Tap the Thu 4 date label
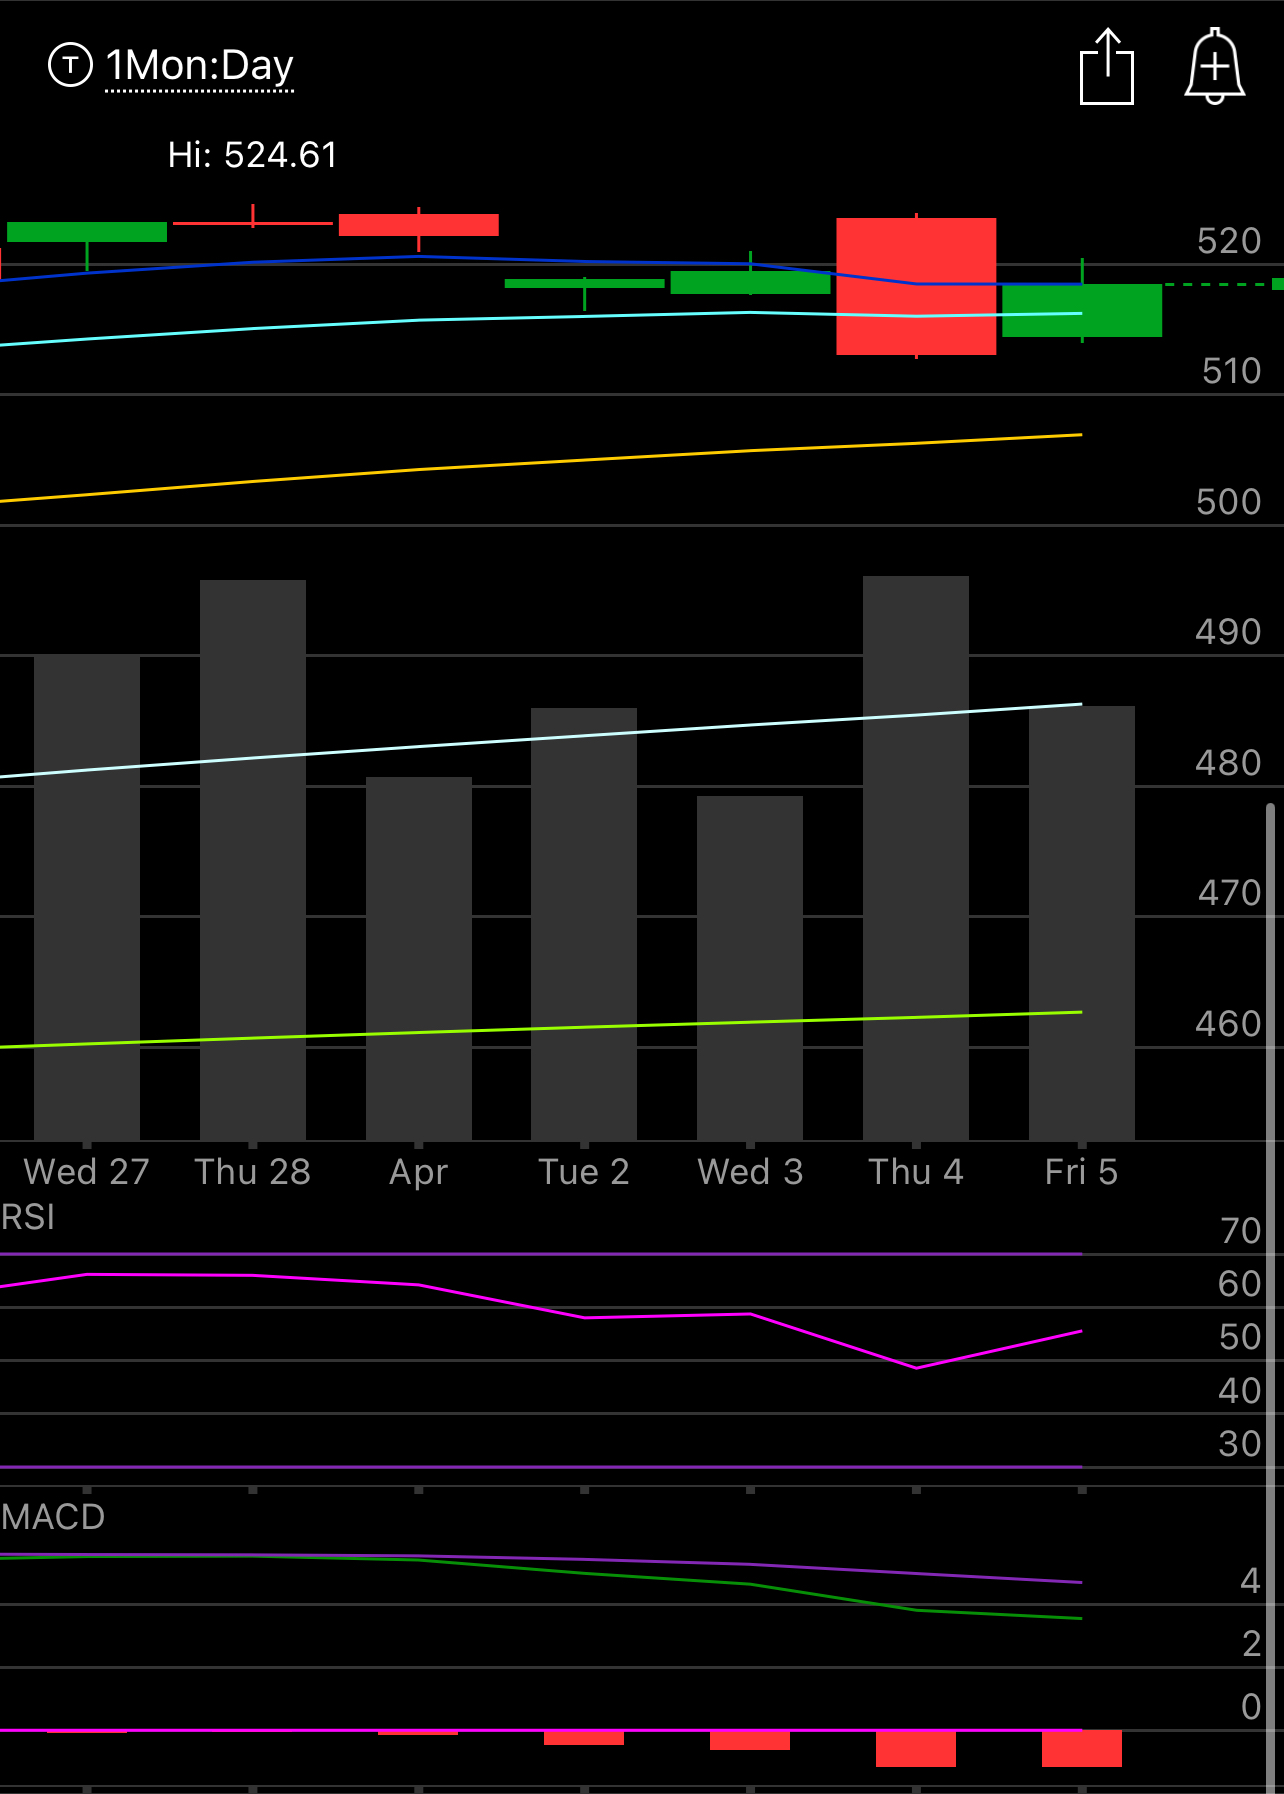This screenshot has height=1794, width=1284. (x=916, y=1172)
